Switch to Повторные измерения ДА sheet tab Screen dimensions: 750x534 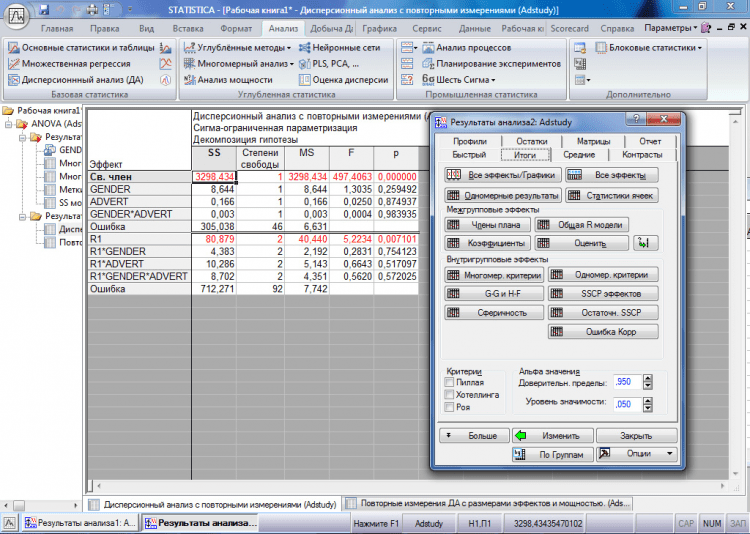click(489, 503)
